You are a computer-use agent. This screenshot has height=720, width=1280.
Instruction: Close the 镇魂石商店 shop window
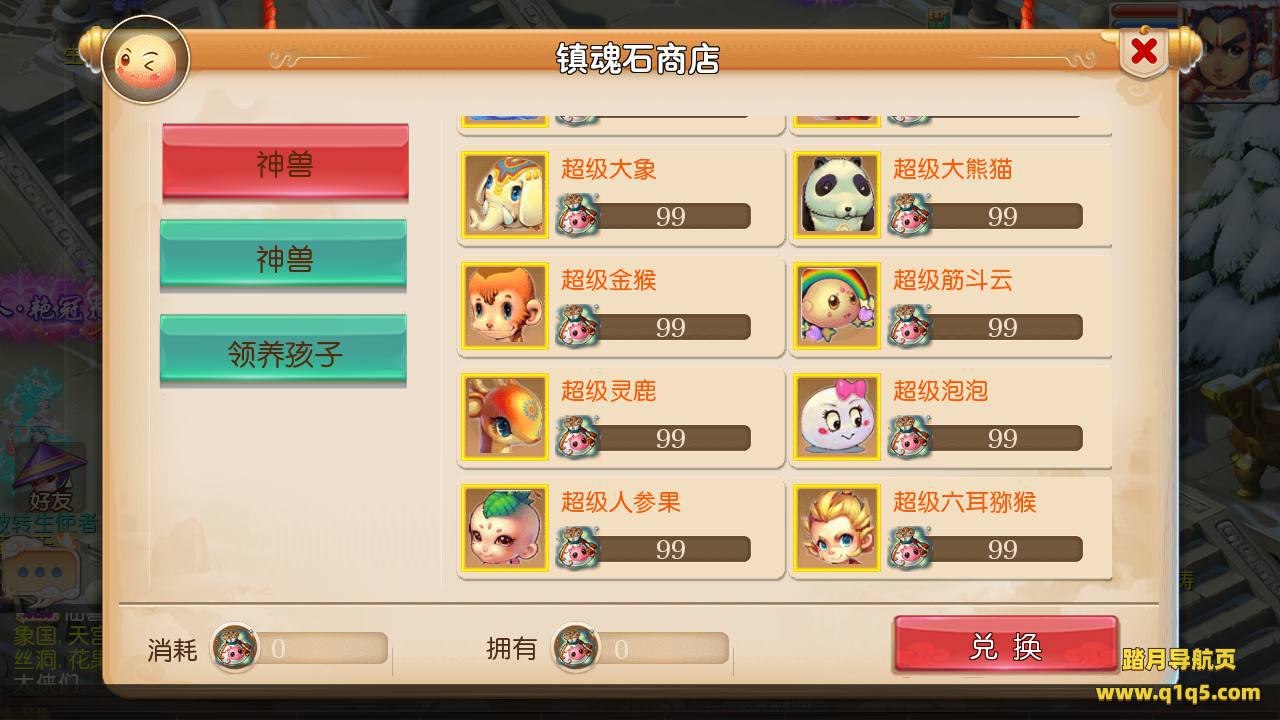1144,51
